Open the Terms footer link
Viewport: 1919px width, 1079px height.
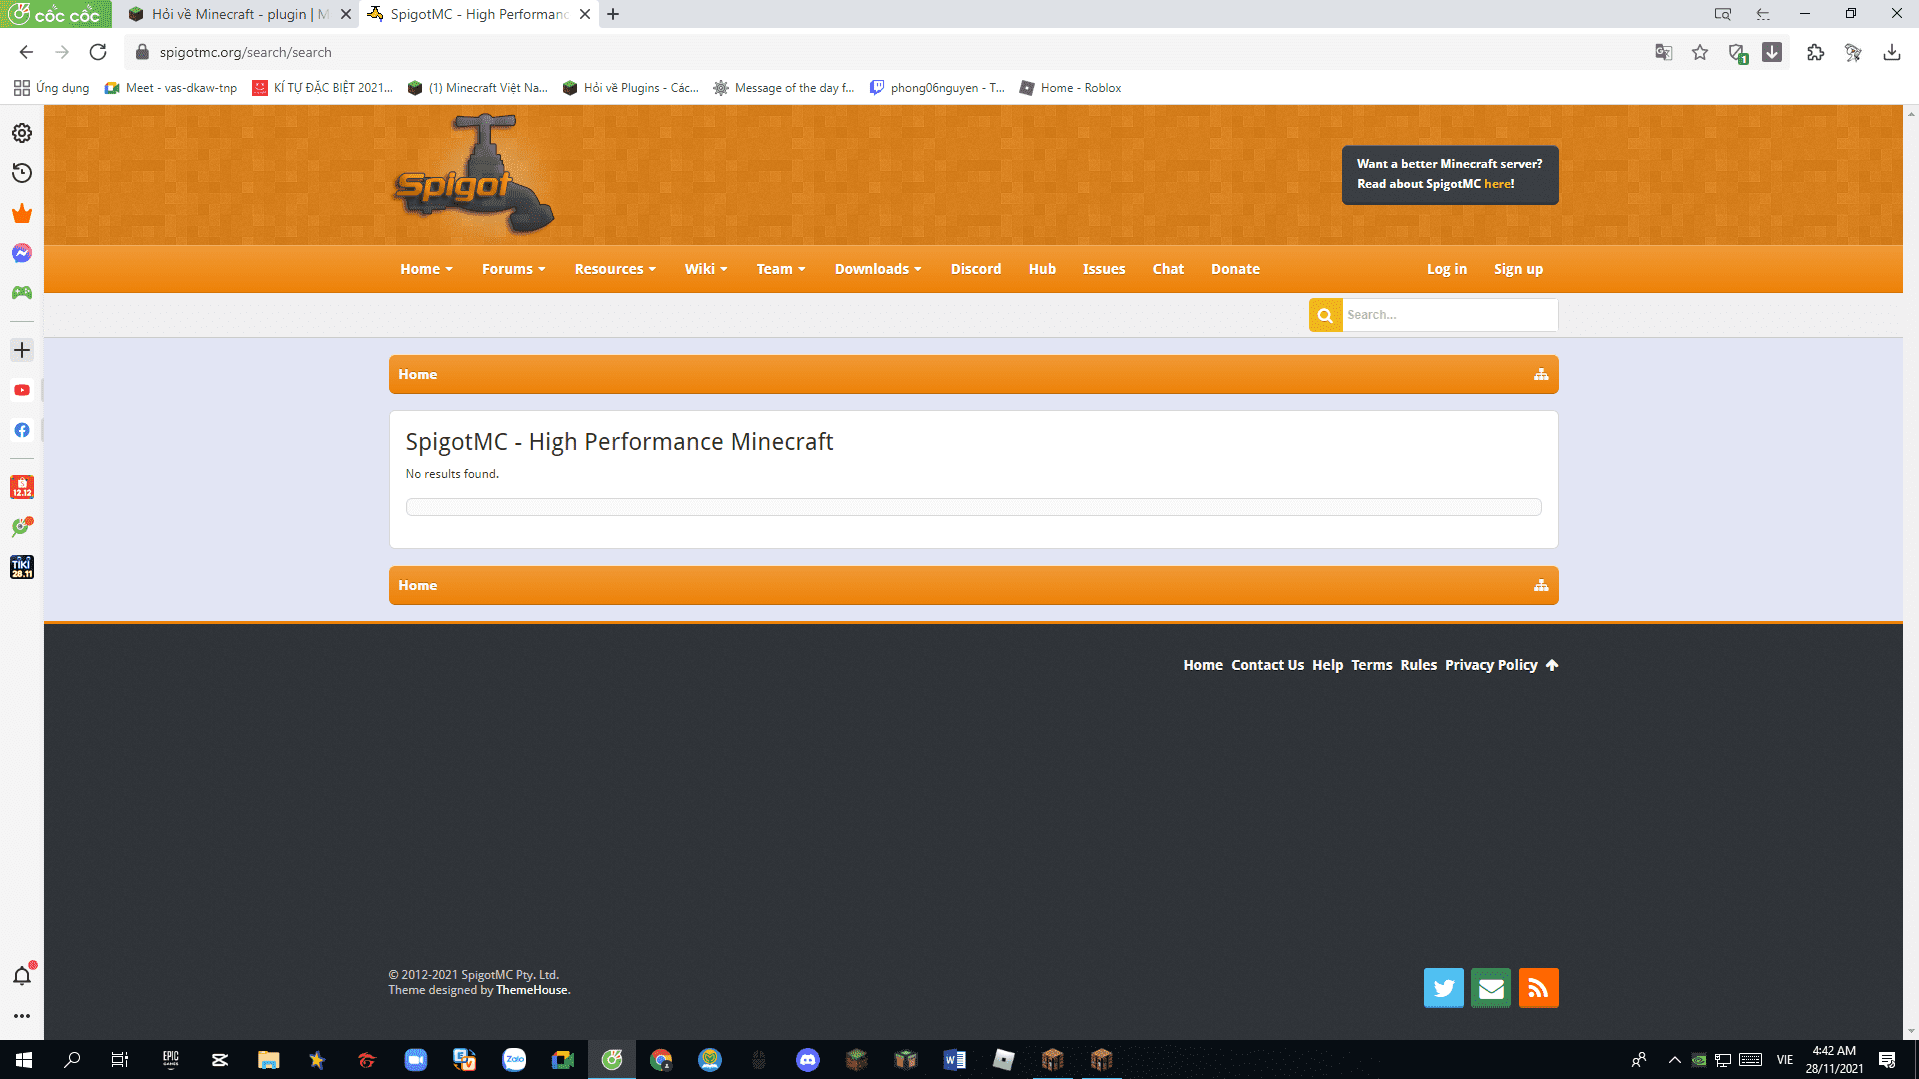1371,665
